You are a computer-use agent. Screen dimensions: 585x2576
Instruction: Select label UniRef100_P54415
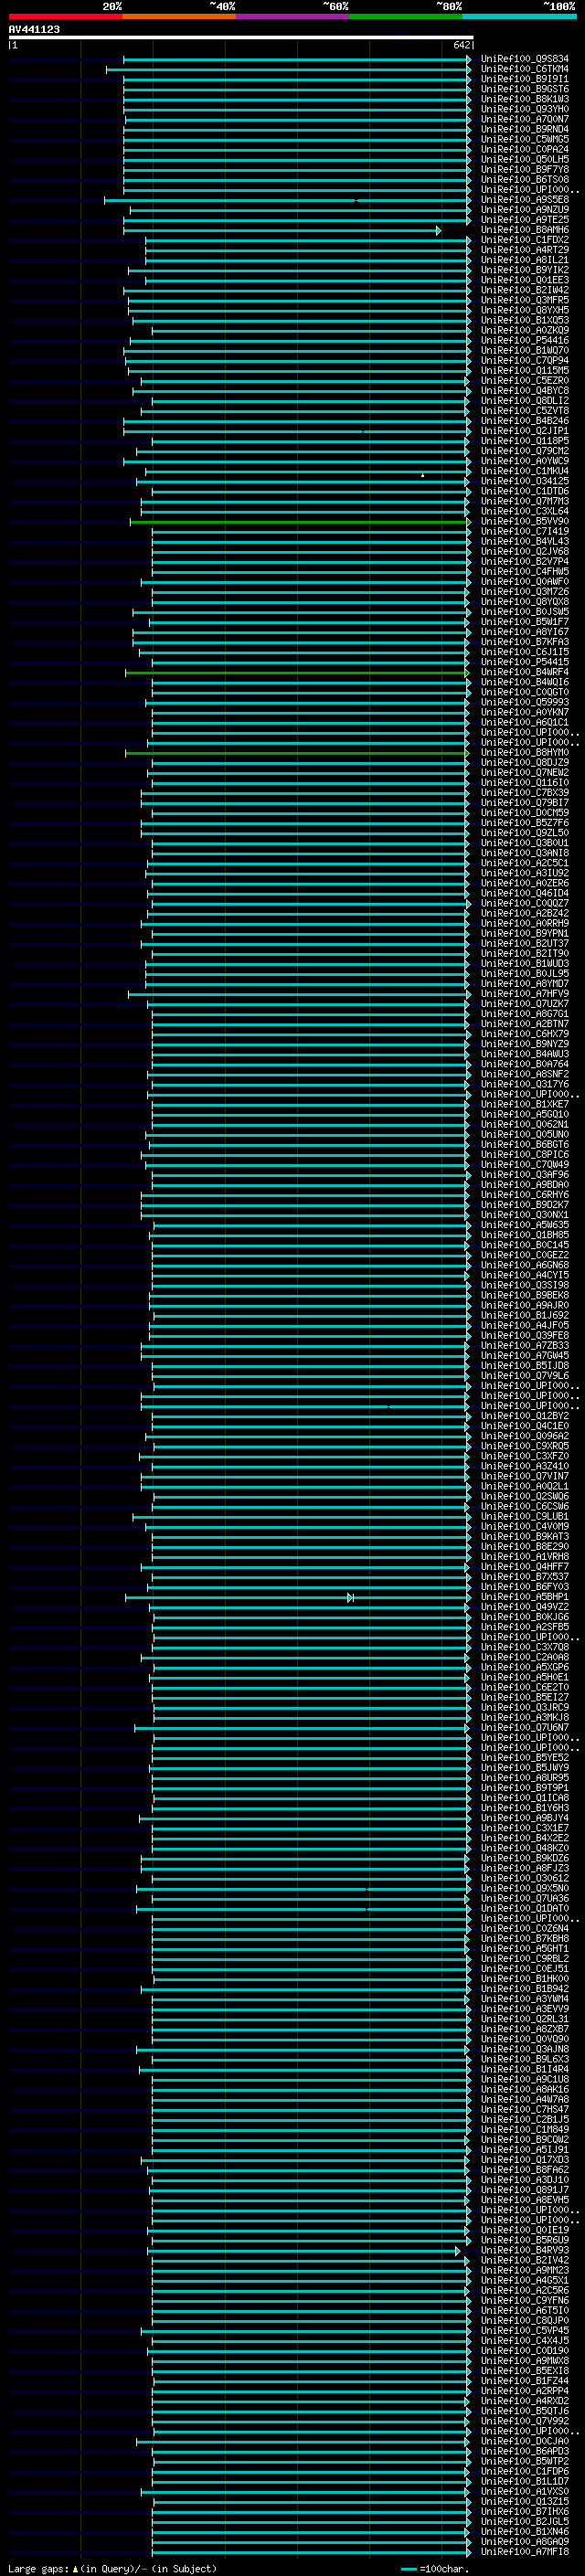coord(525,662)
